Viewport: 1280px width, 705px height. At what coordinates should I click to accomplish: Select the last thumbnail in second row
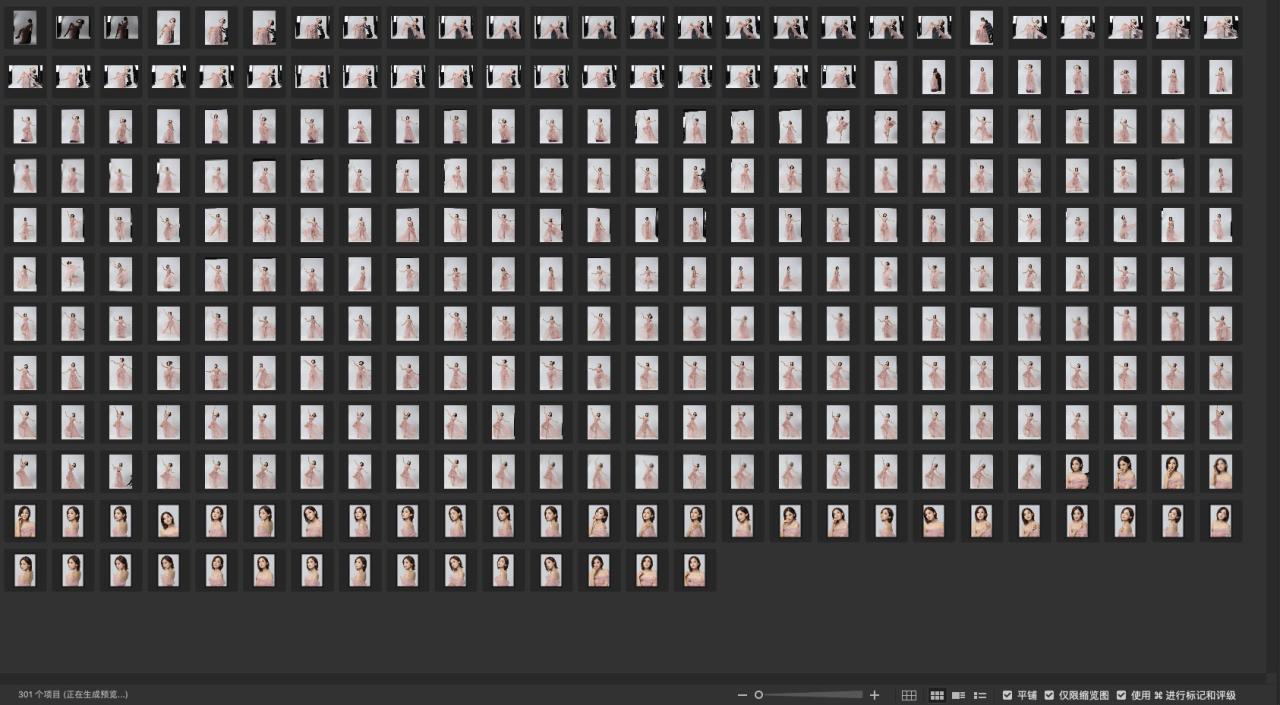(x=1220, y=77)
